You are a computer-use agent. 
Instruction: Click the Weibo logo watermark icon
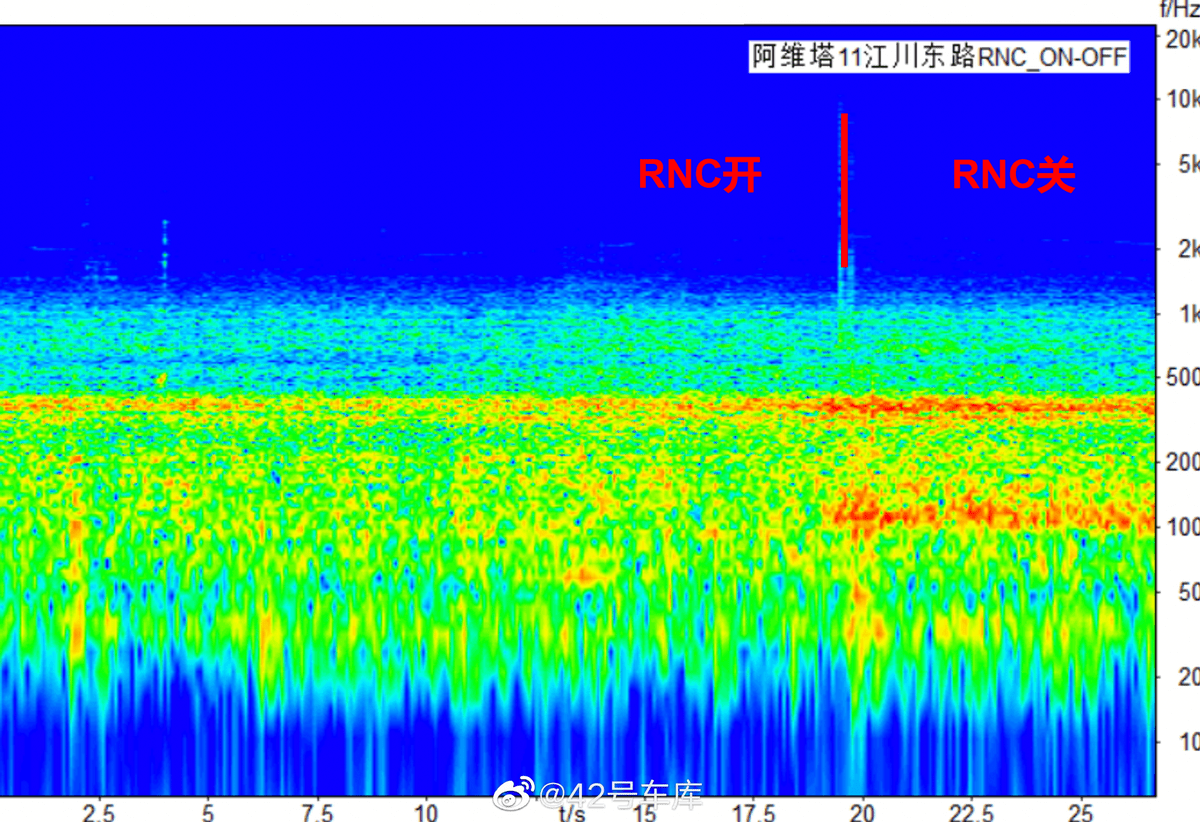click(x=514, y=796)
